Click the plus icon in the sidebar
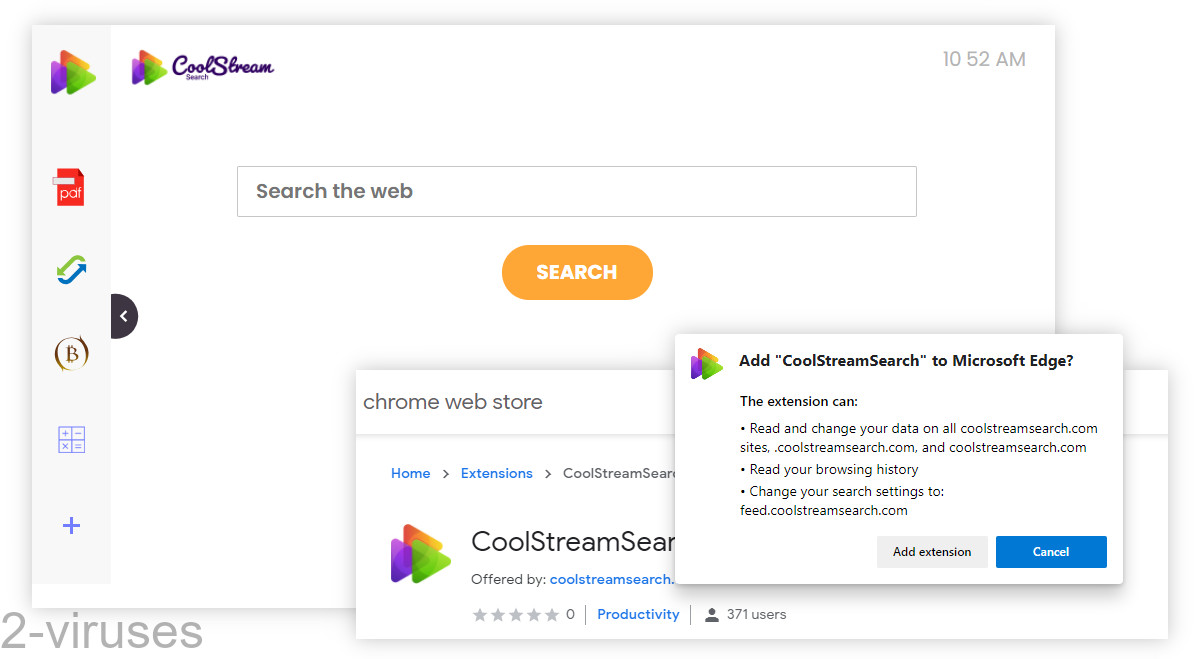 click(70, 525)
